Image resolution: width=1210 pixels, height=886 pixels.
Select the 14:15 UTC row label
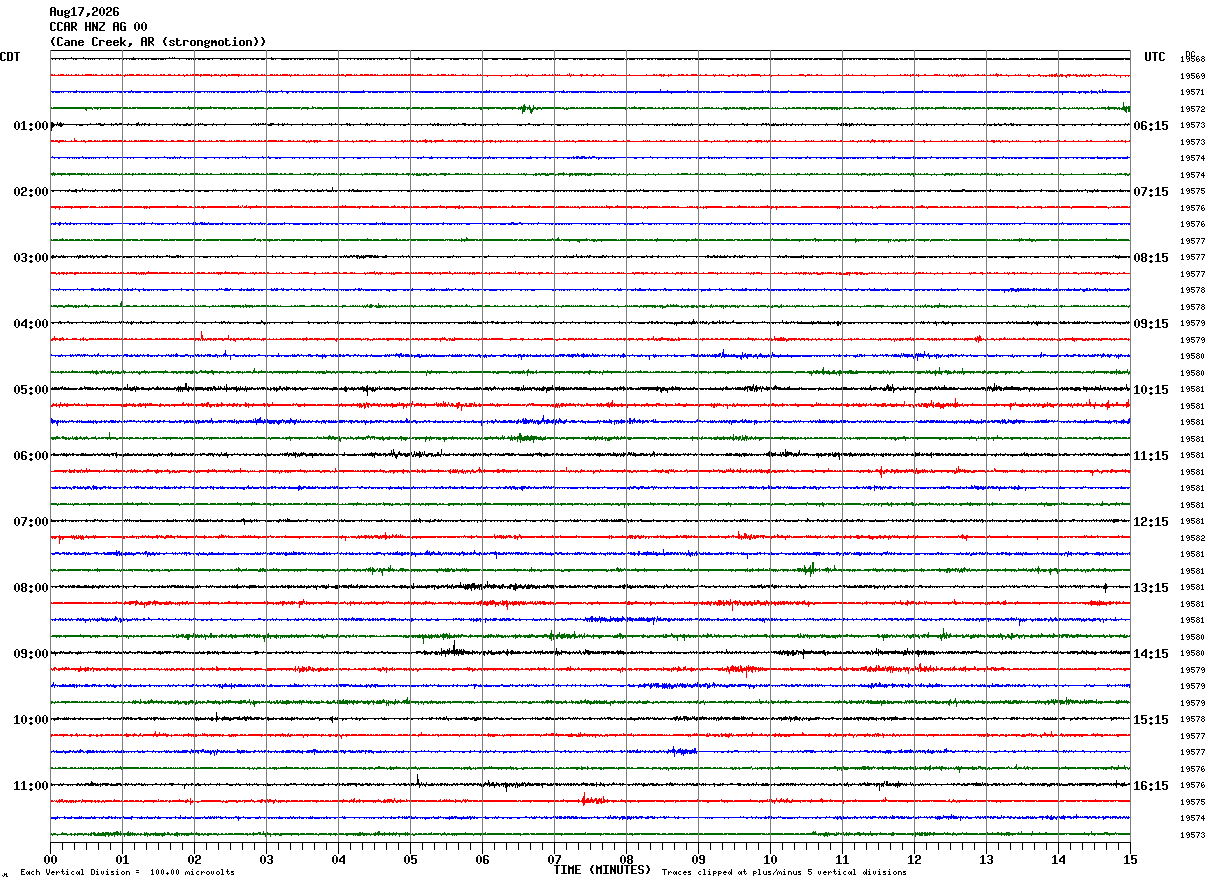point(1150,654)
